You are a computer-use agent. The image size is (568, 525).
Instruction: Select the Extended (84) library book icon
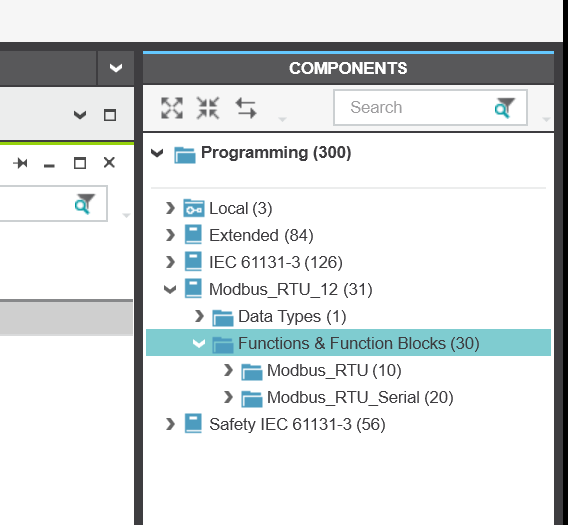[x=193, y=235]
